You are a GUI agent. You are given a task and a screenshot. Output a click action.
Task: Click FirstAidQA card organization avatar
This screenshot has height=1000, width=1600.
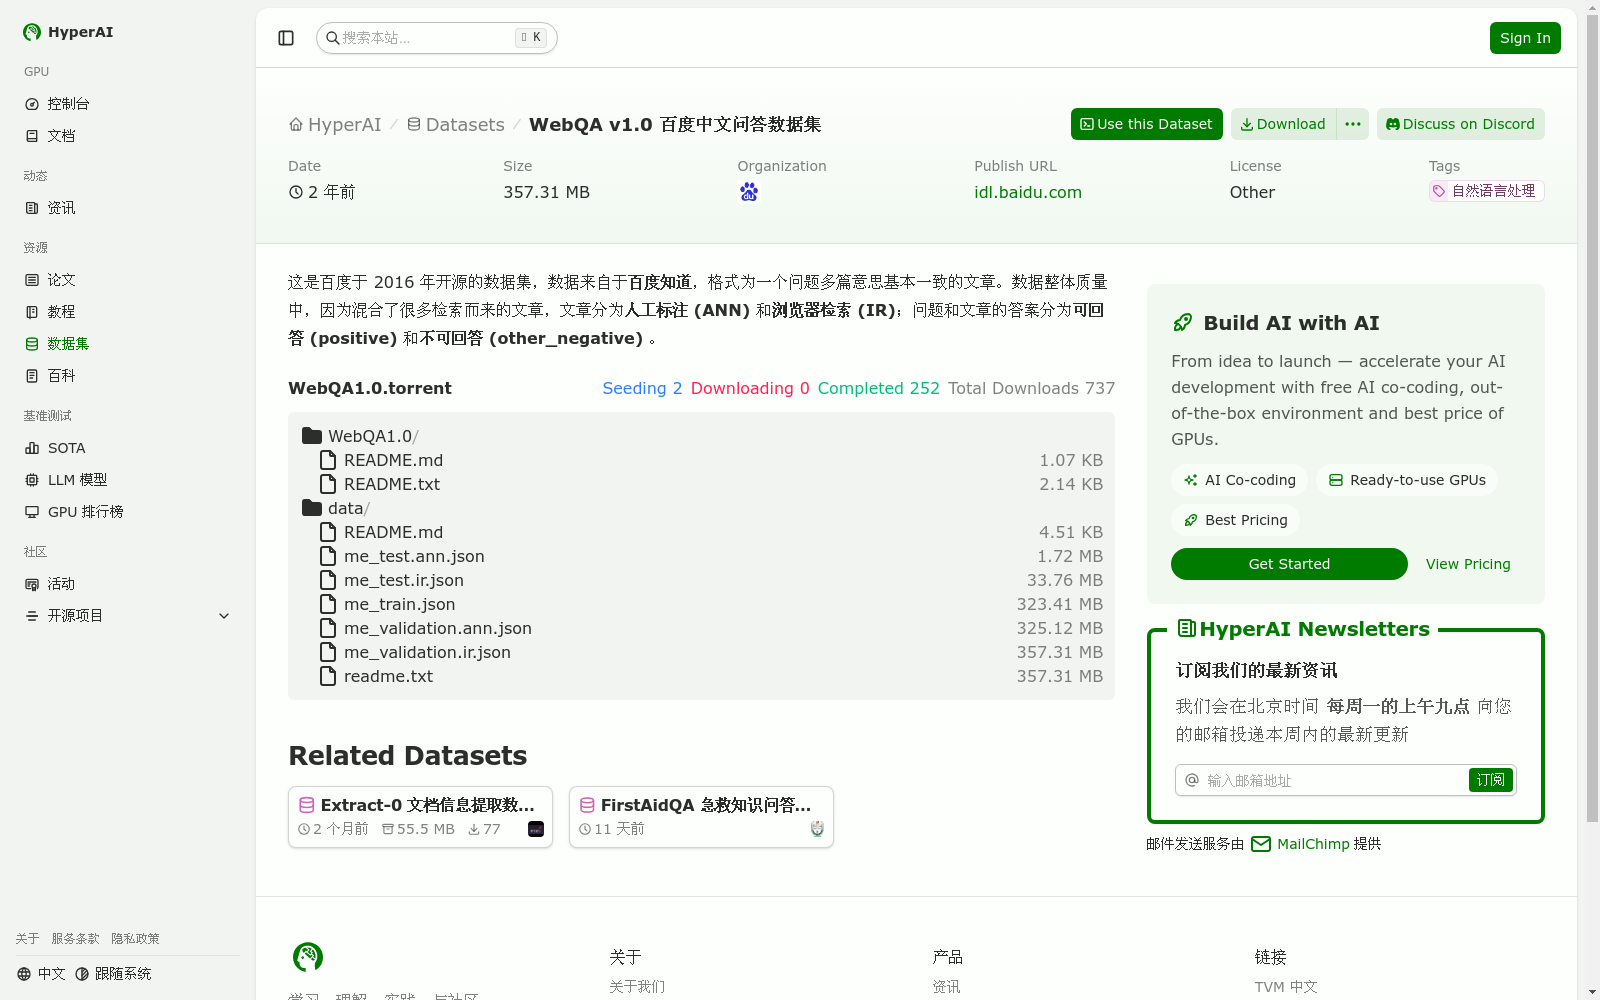tap(817, 829)
